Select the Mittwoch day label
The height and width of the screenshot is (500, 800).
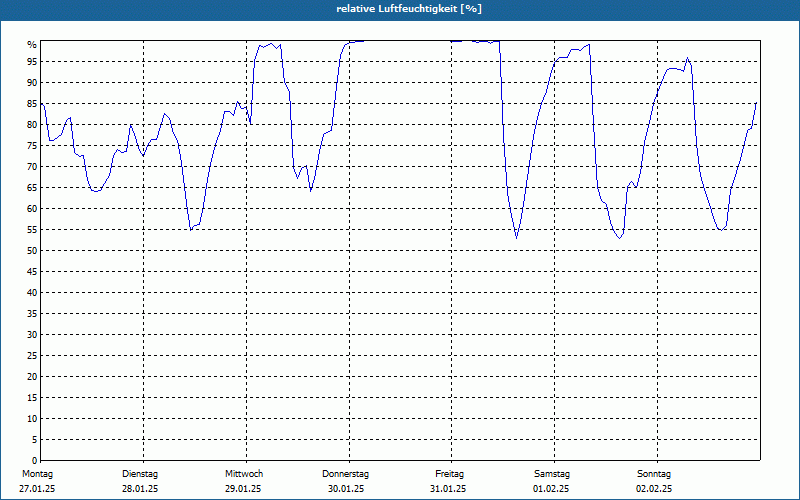pos(244,474)
